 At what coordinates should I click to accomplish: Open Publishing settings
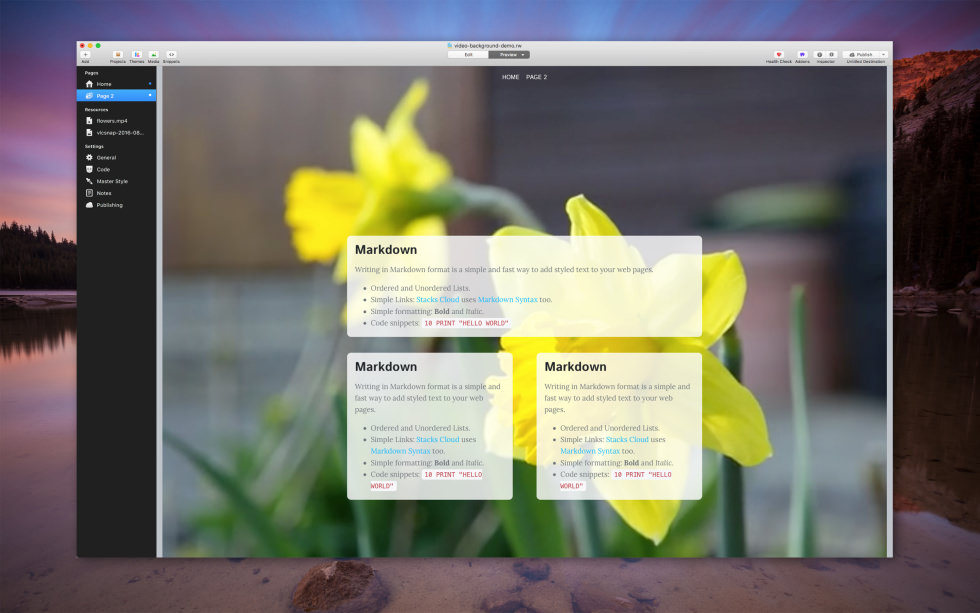(116, 205)
